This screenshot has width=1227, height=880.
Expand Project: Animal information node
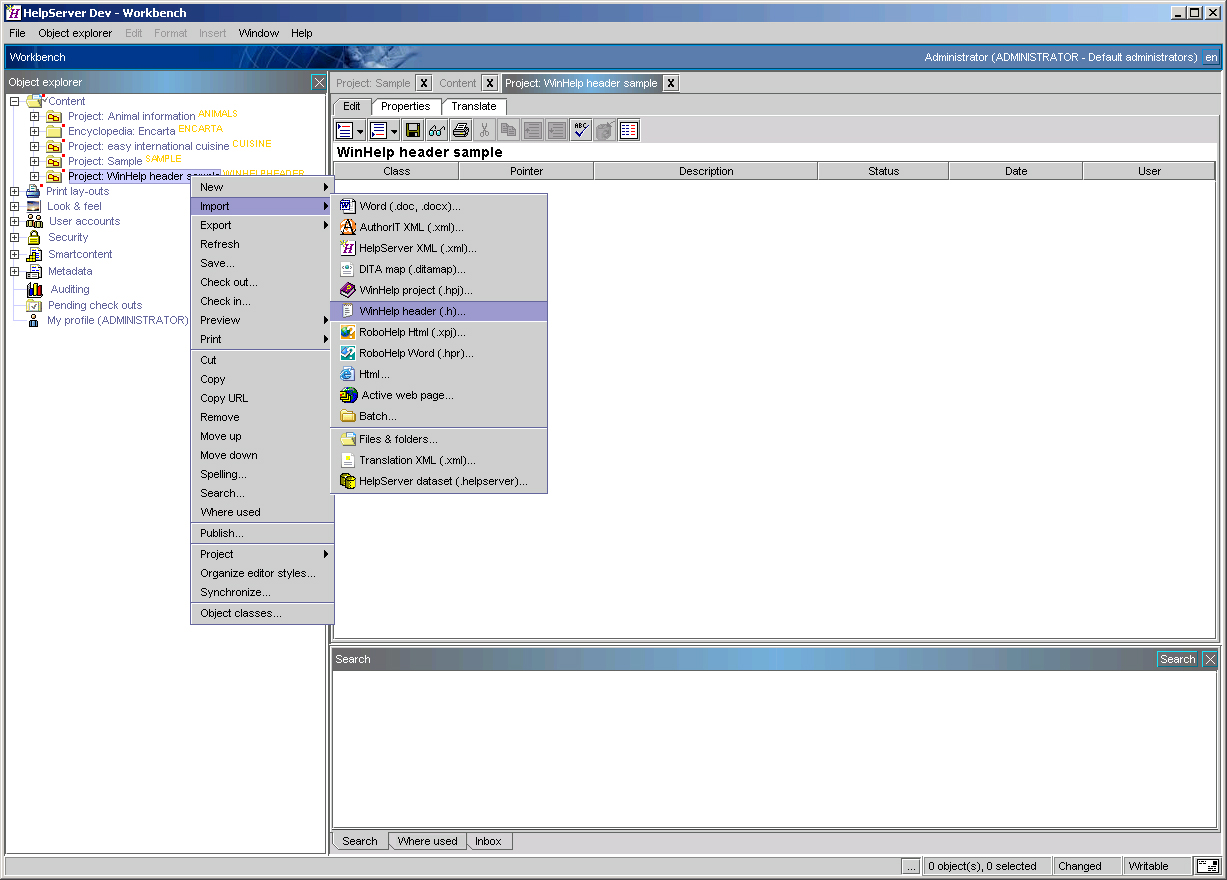34,115
